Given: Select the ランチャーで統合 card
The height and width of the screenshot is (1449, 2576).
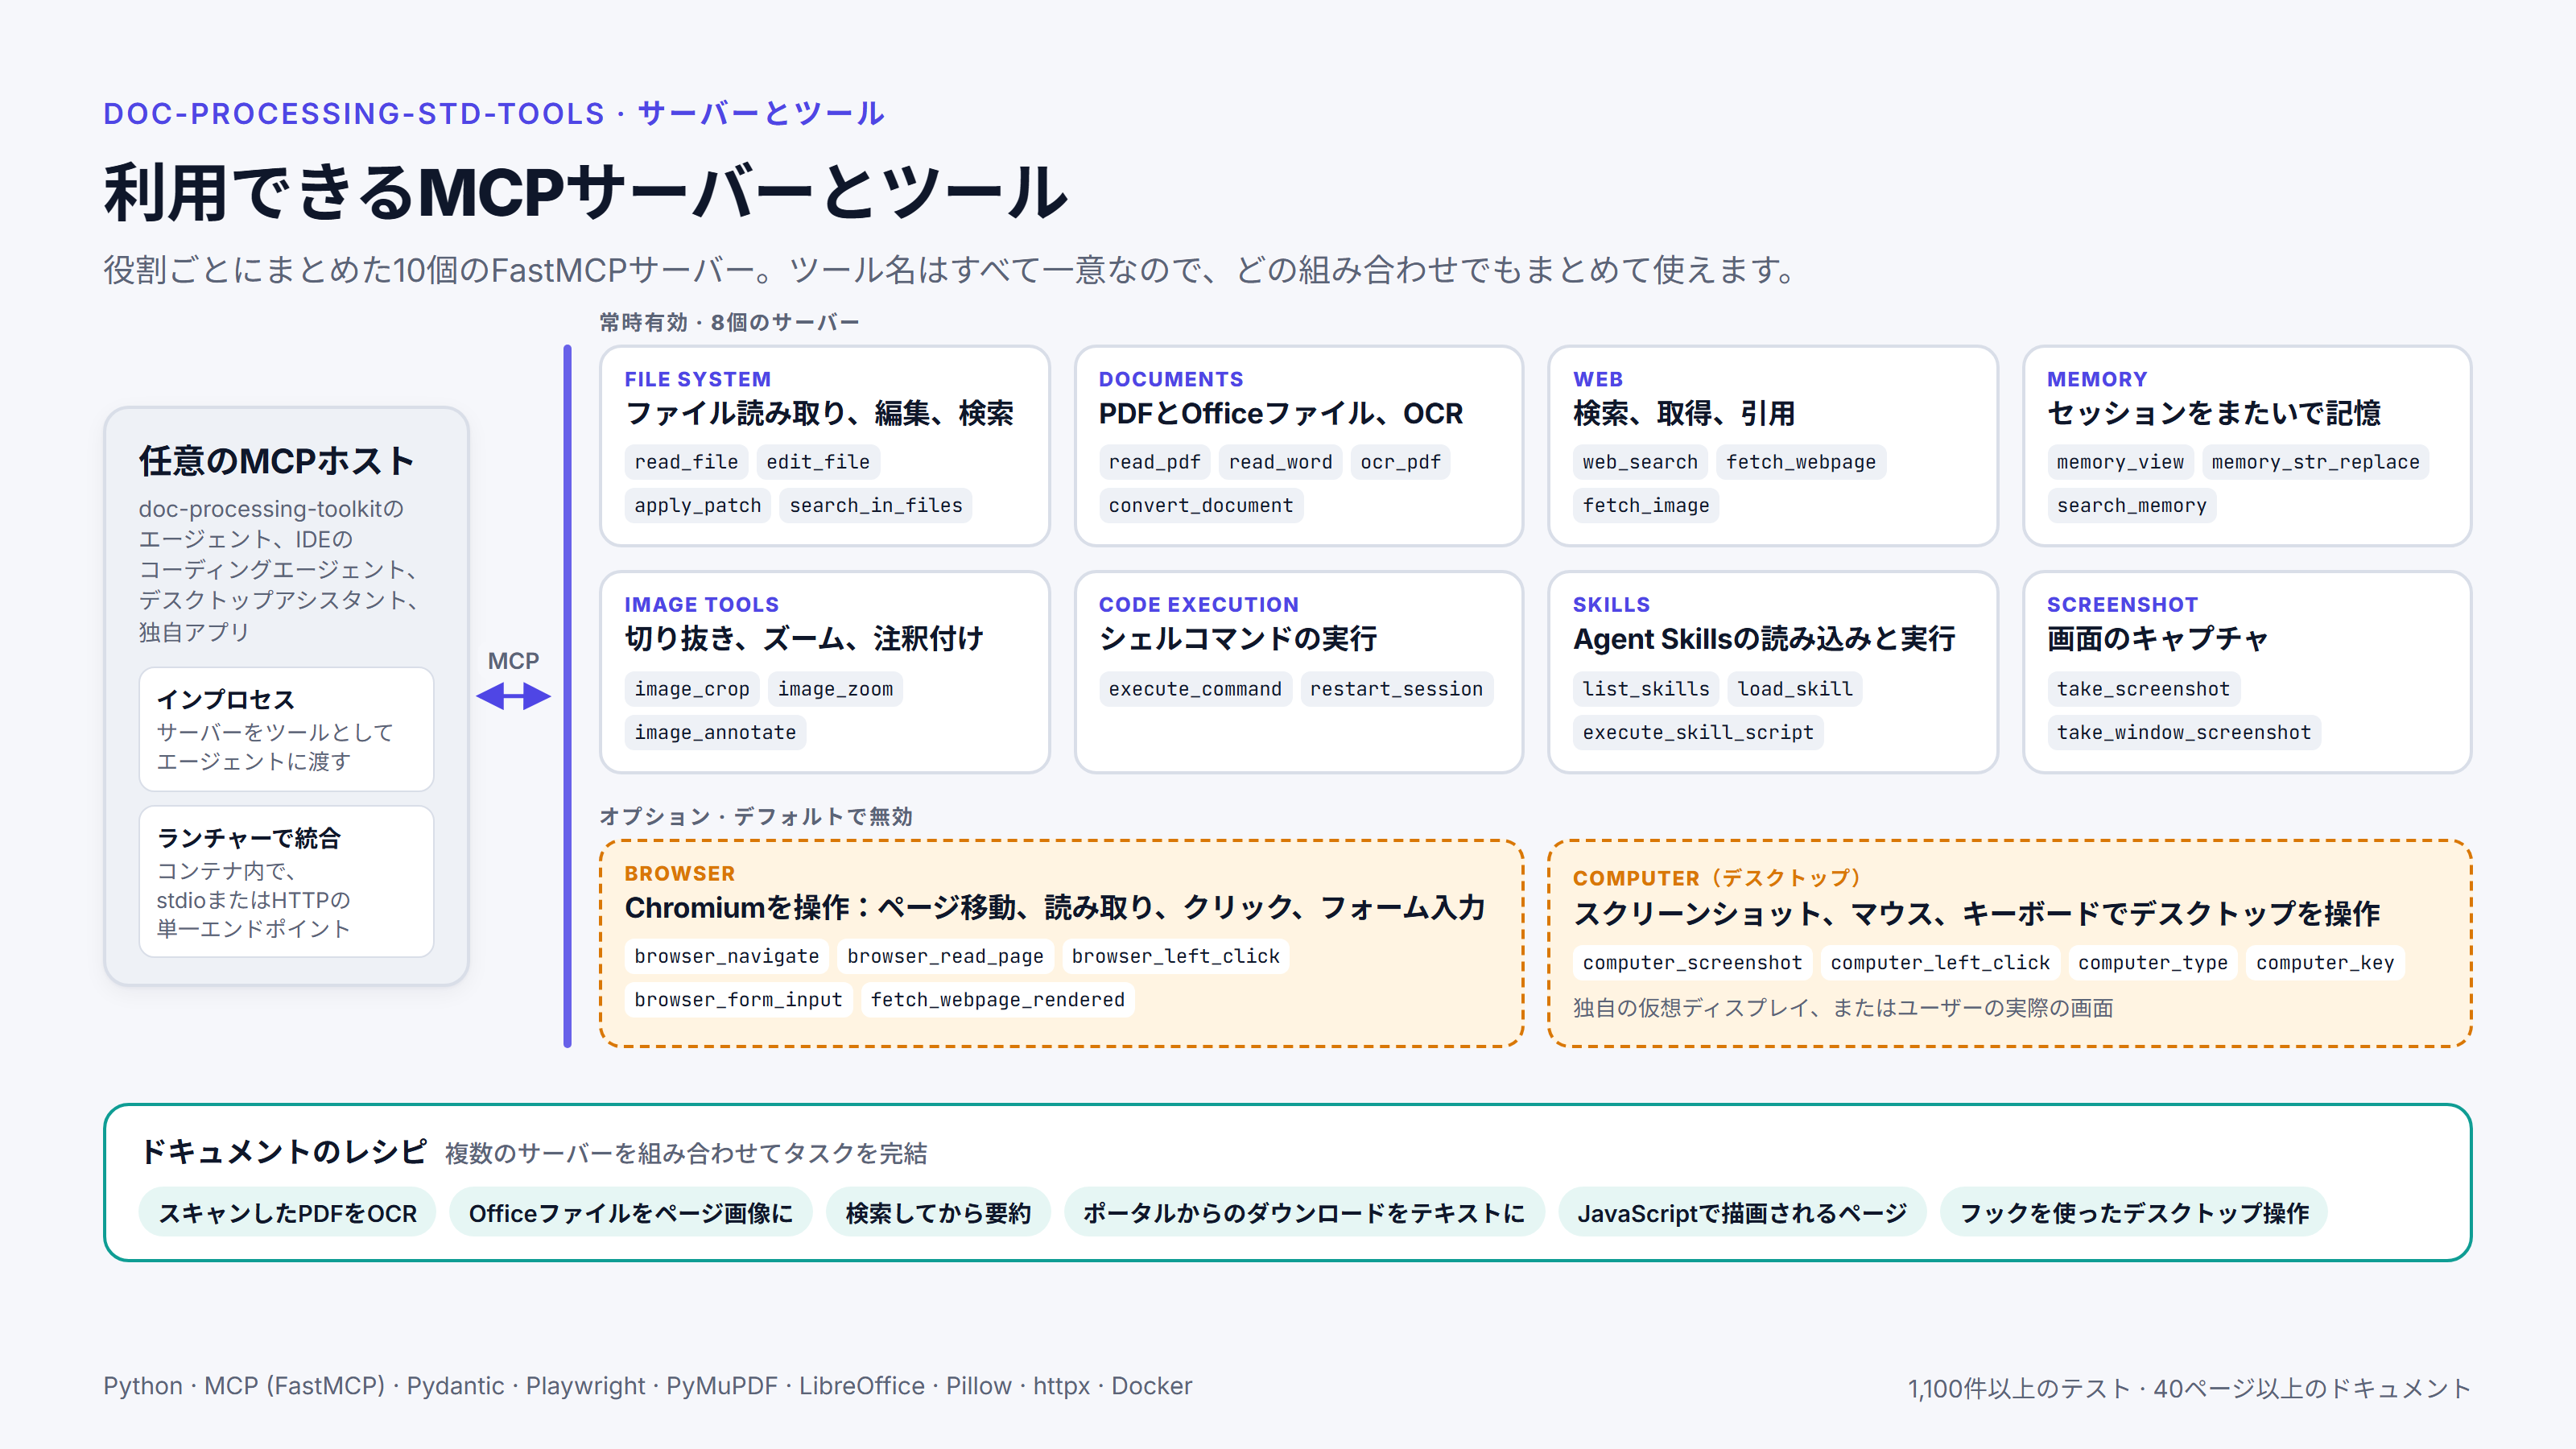Looking at the screenshot, I should [x=286, y=882].
